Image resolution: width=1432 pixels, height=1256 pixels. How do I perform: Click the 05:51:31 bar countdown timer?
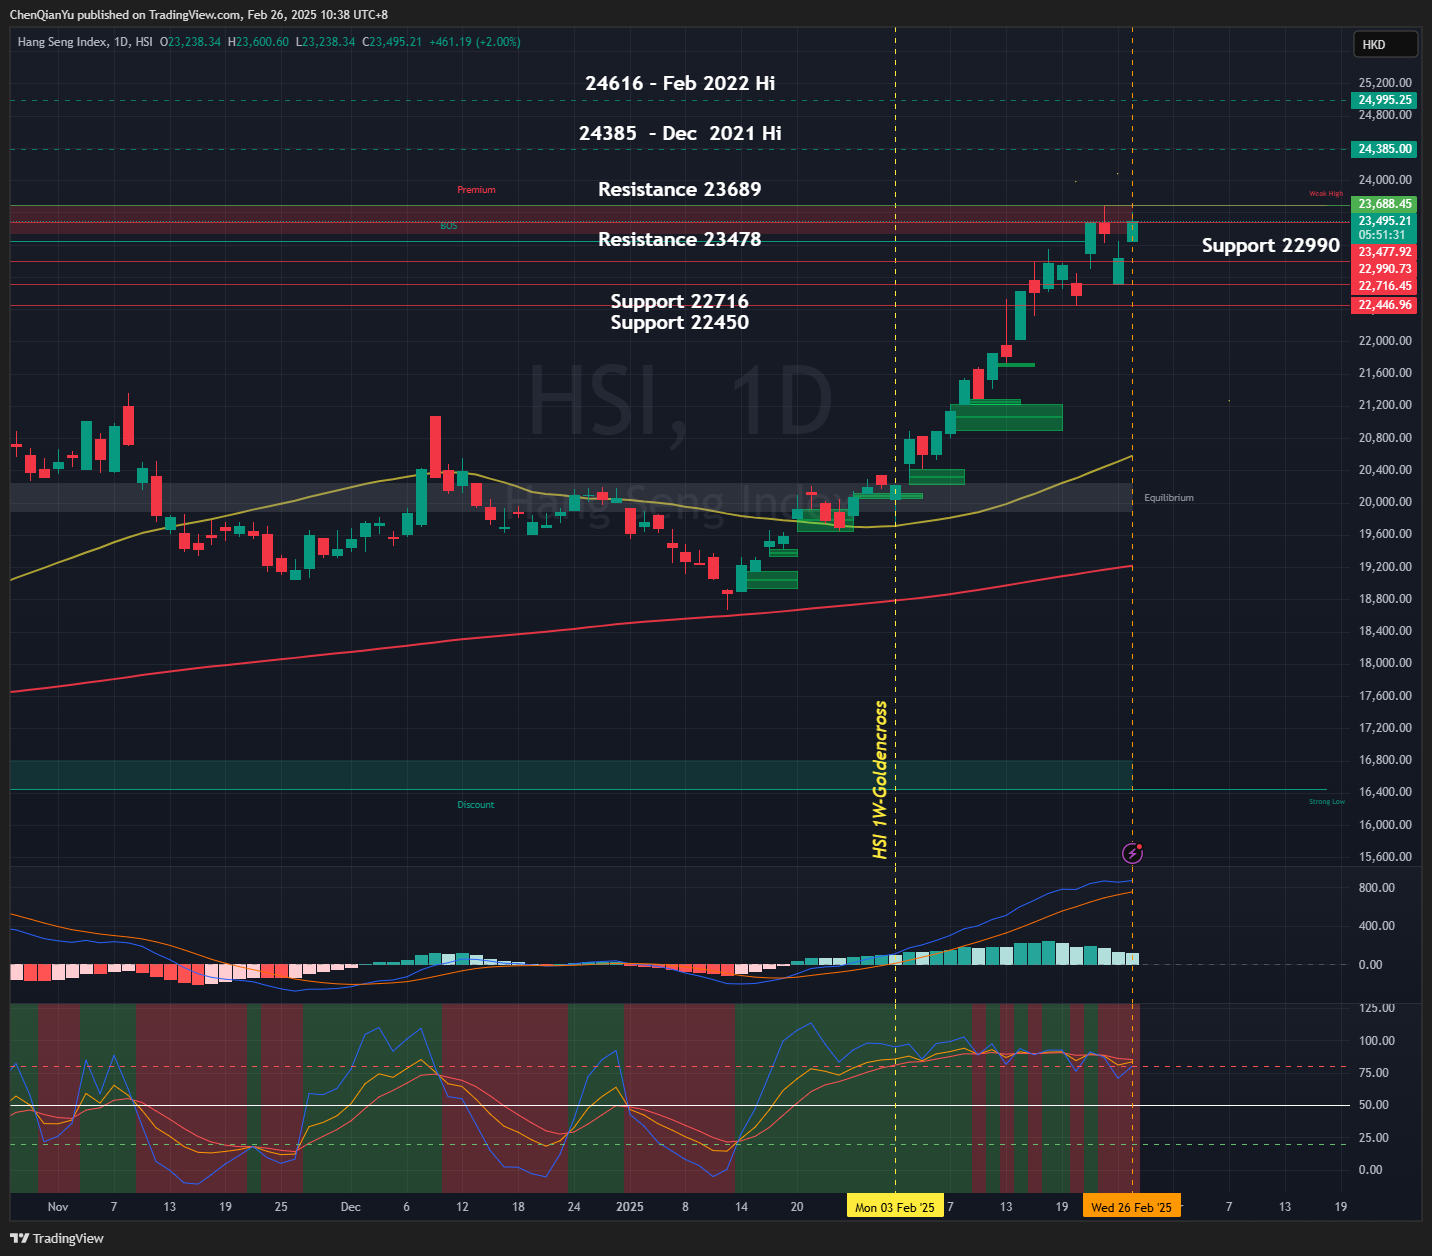coord(1382,235)
